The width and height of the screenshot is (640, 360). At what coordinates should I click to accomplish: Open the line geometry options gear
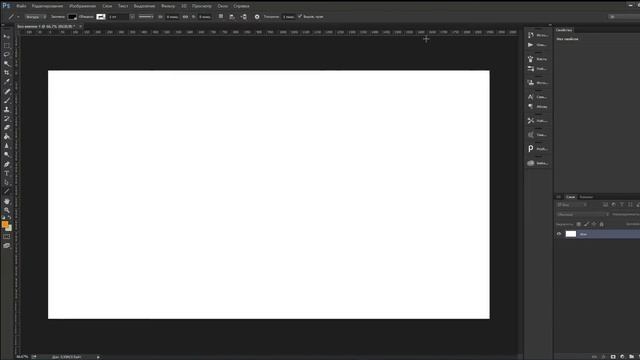[x=257, y=17]
